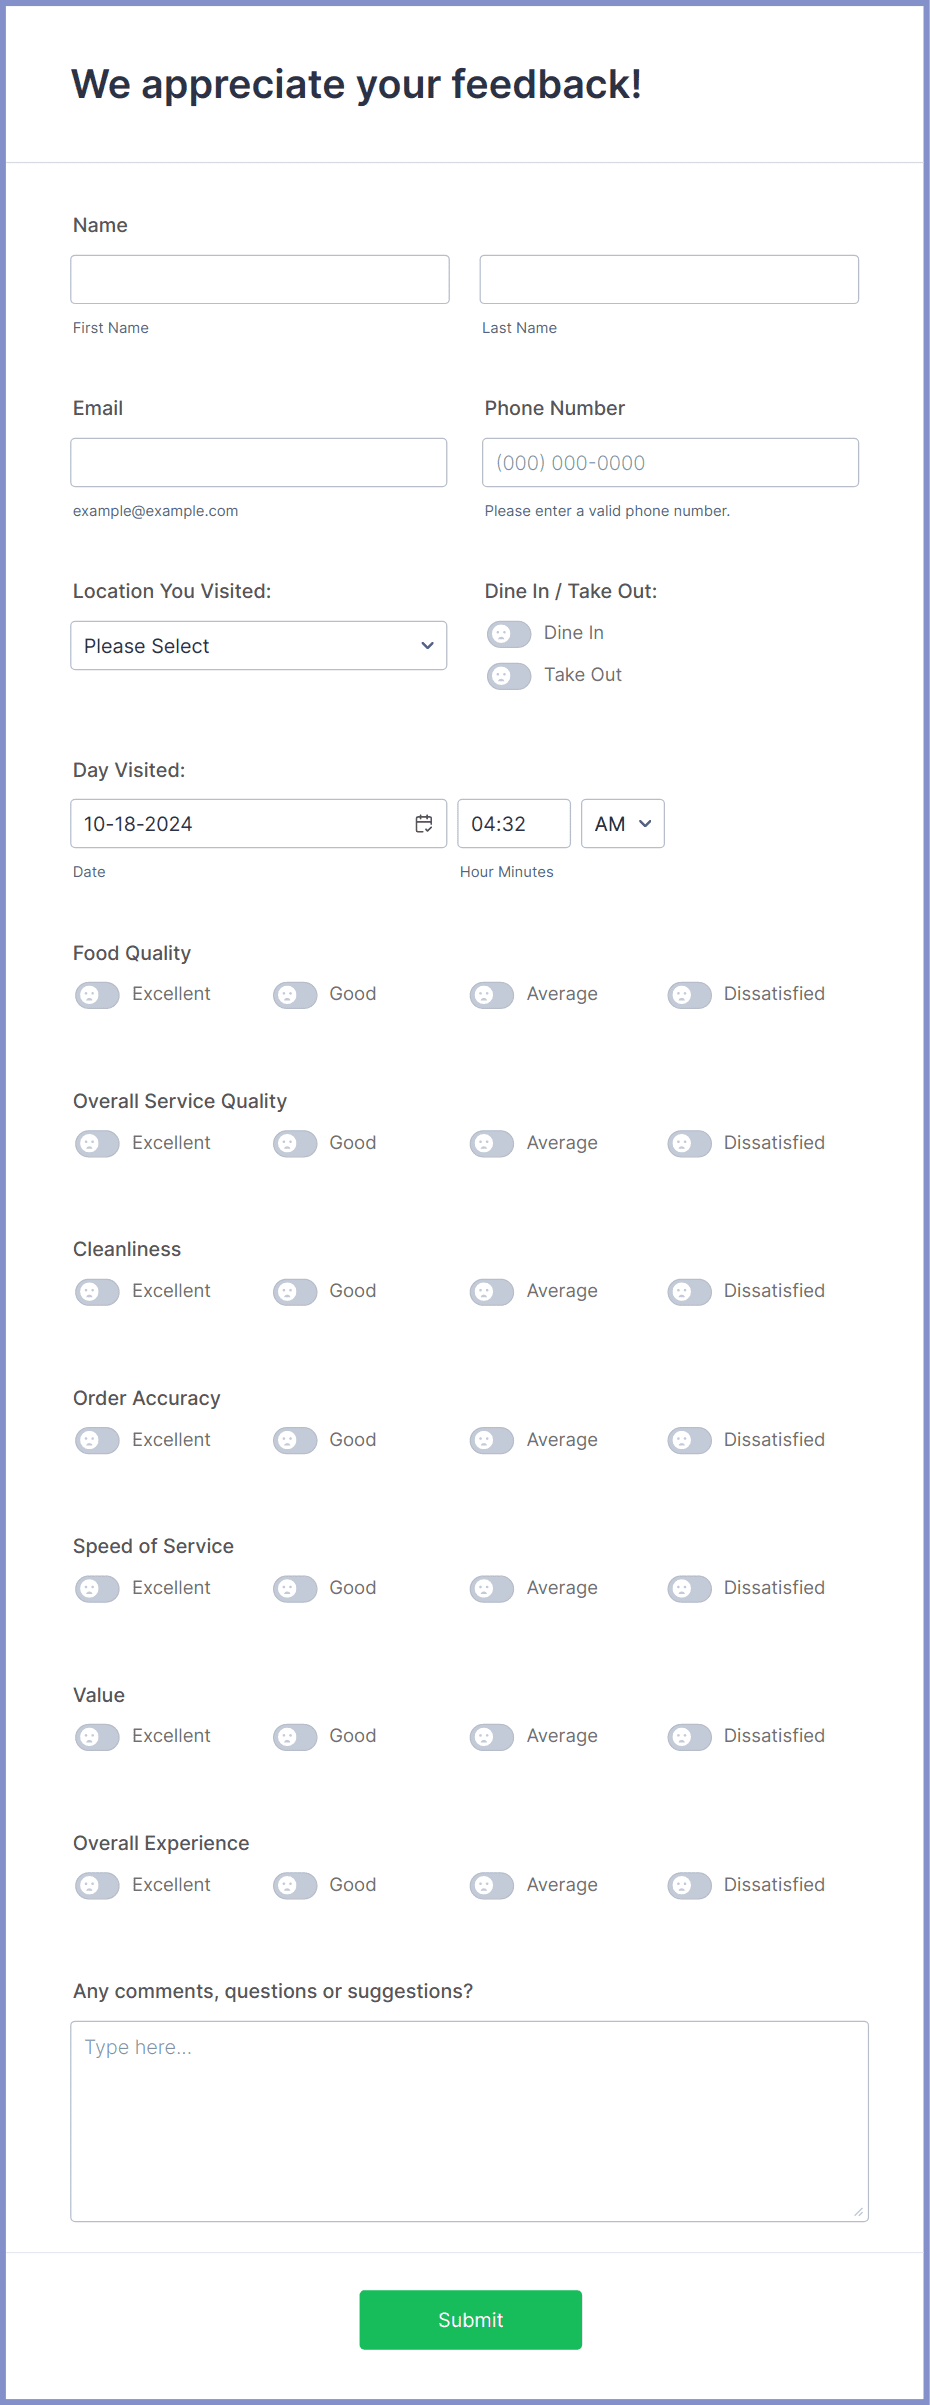Image resolution: width=930 pixels, height=2405 pixels.
Task: Select Dissatisfied for Food Quality
Action: (x=690, y=995)
